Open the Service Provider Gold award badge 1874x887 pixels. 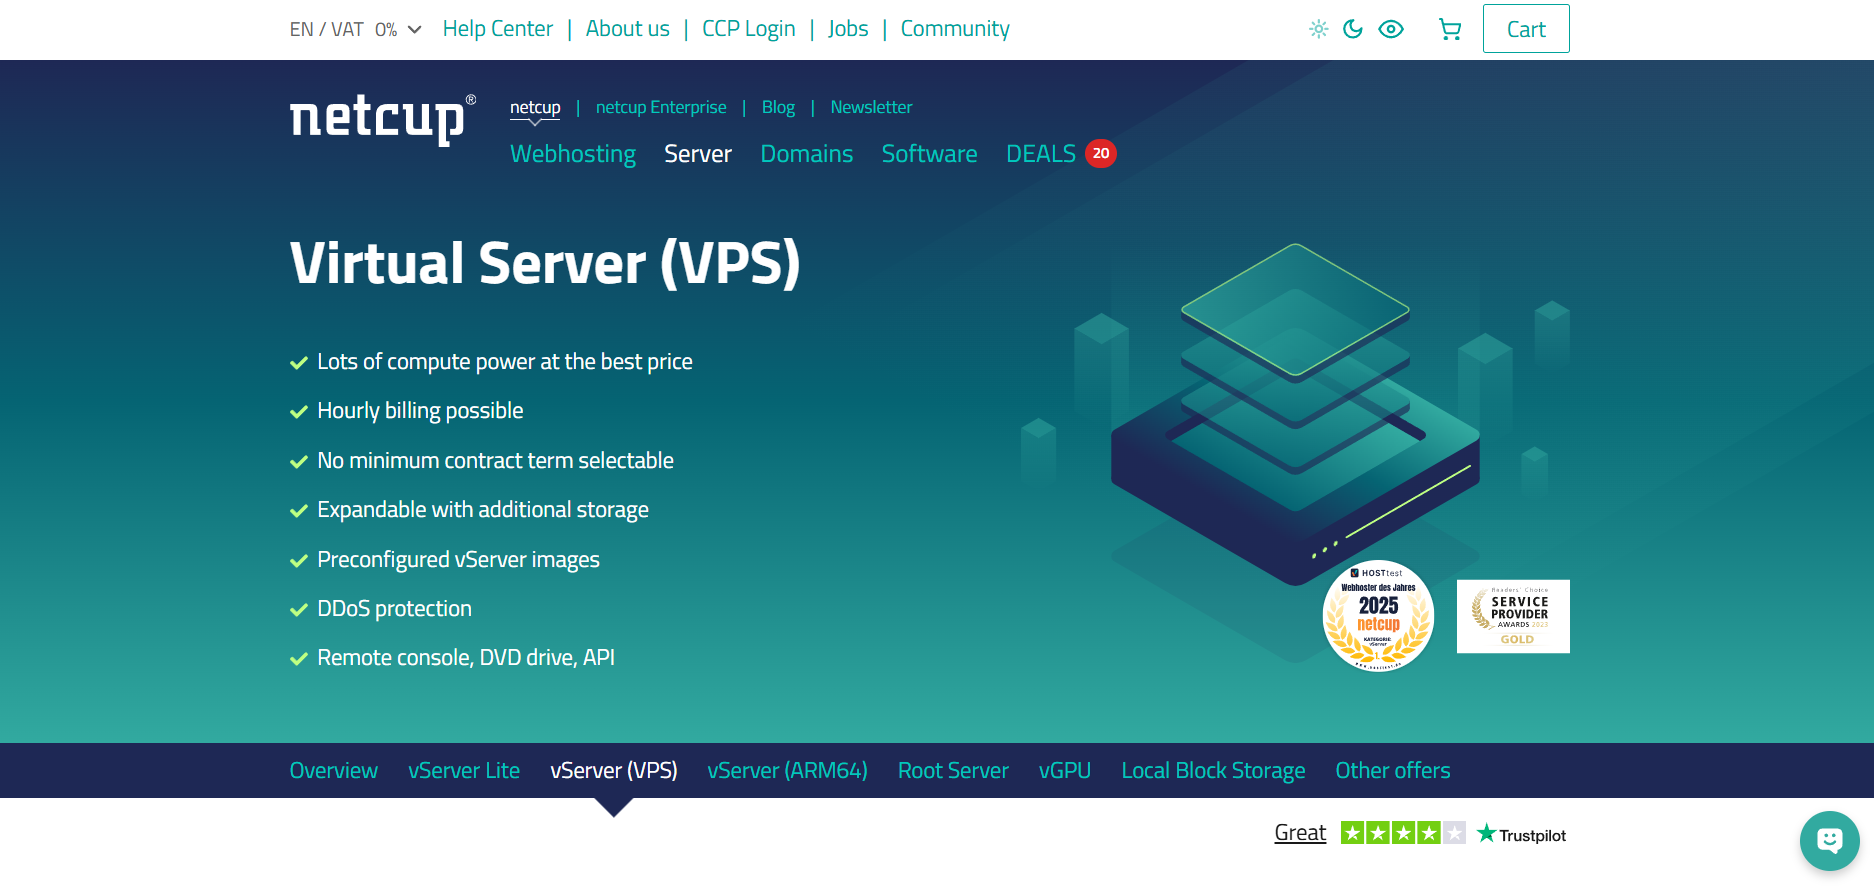click(1513, 616)
